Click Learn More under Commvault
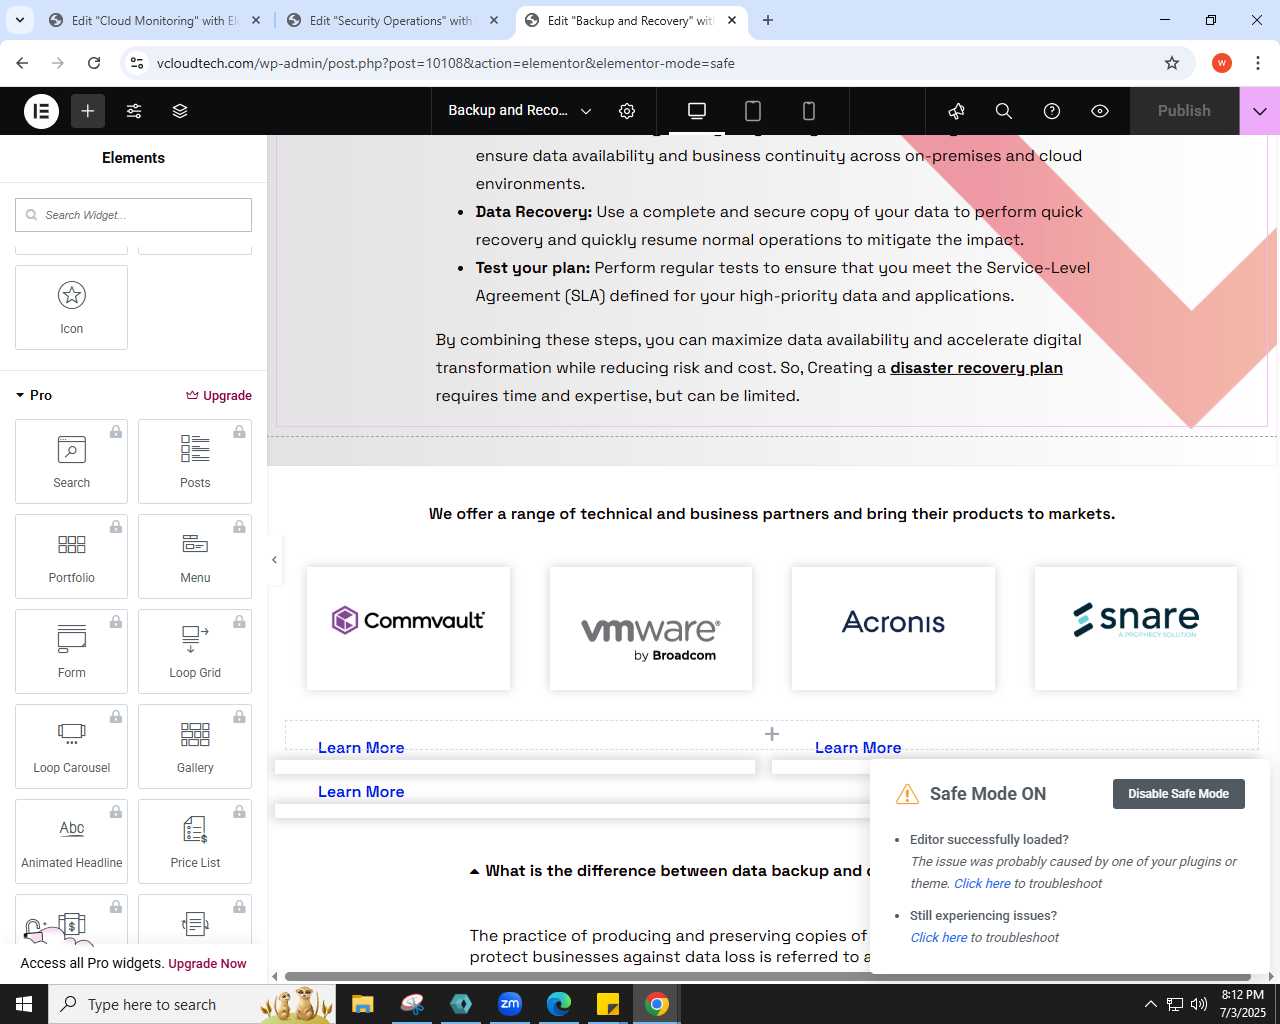 pyautogui.click(x=361, y=748)
